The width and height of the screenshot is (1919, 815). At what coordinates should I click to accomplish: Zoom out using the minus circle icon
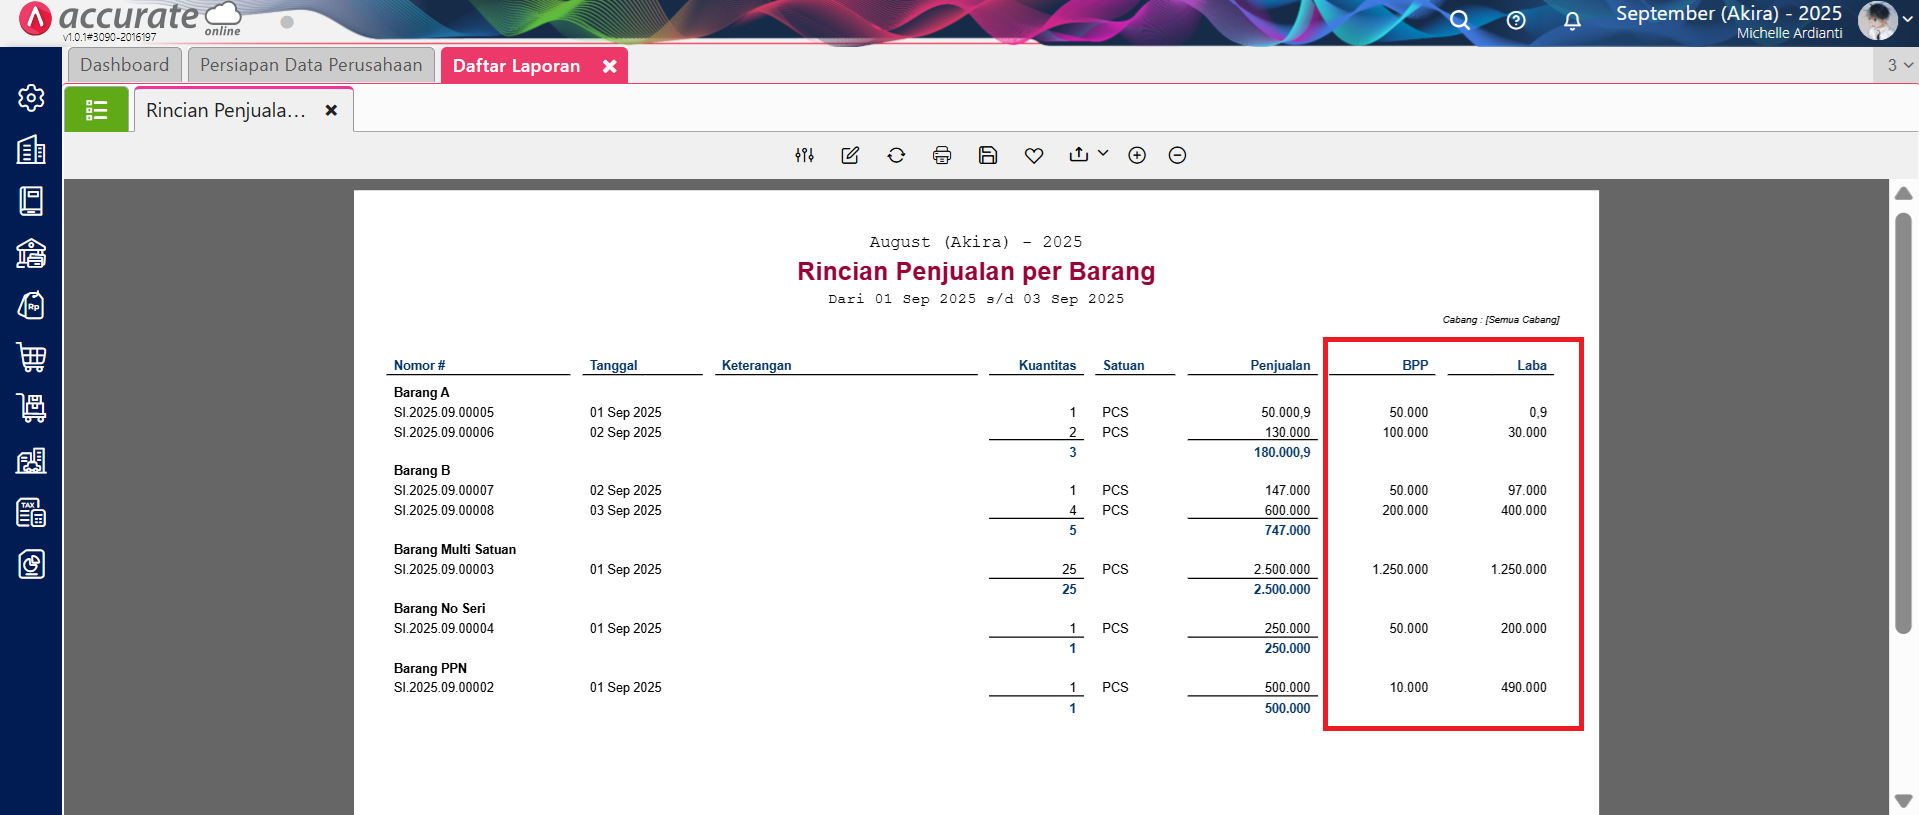(1177, 155)
